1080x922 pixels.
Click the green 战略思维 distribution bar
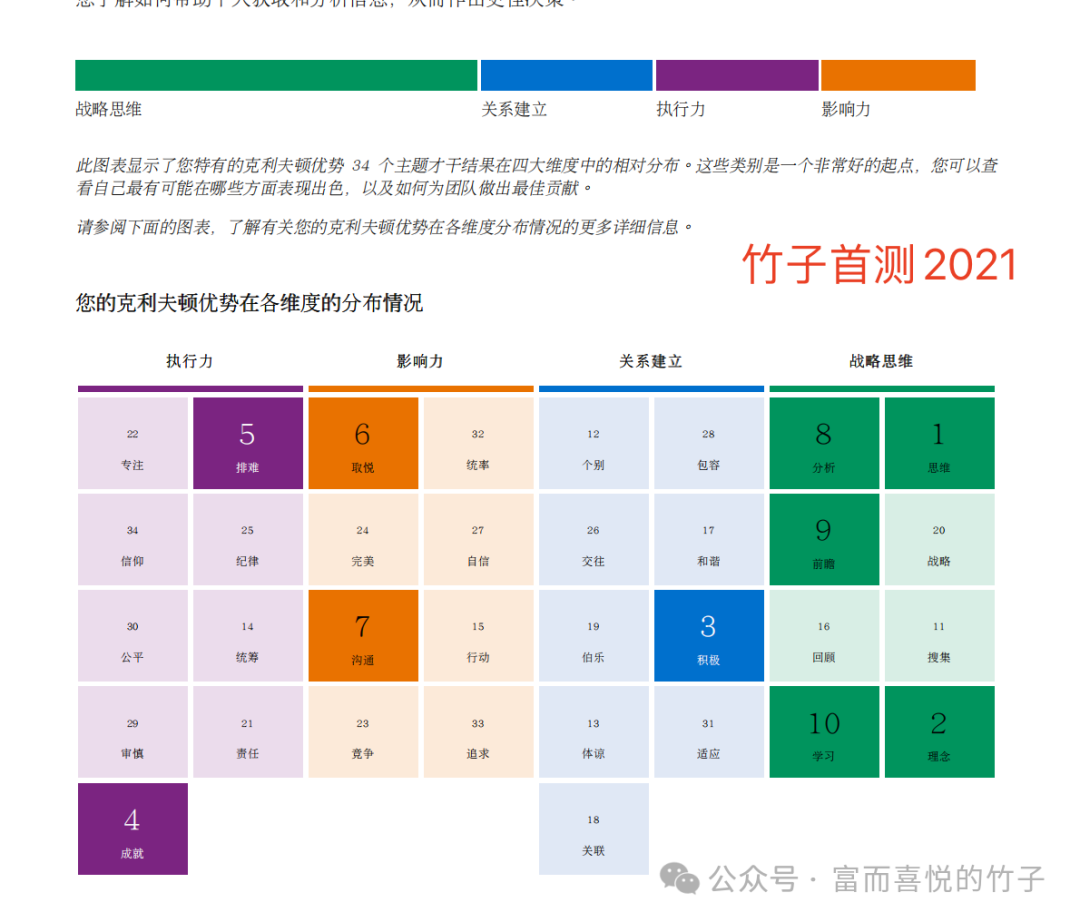pos(276,75)
